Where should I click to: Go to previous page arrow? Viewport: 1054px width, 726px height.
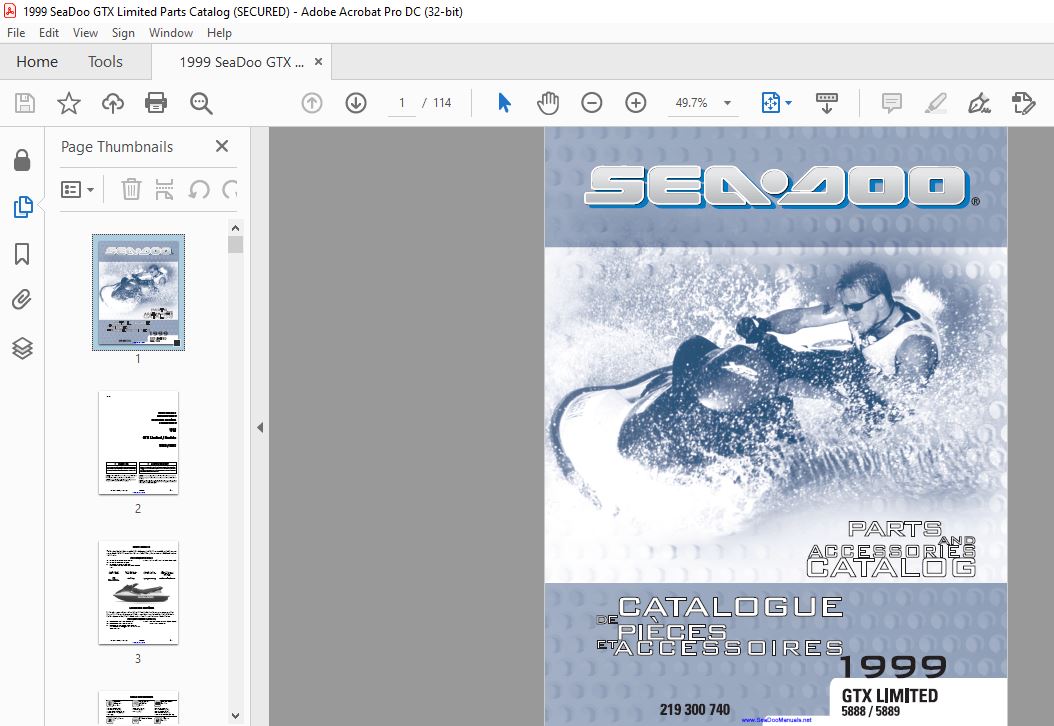pos(312,103)
